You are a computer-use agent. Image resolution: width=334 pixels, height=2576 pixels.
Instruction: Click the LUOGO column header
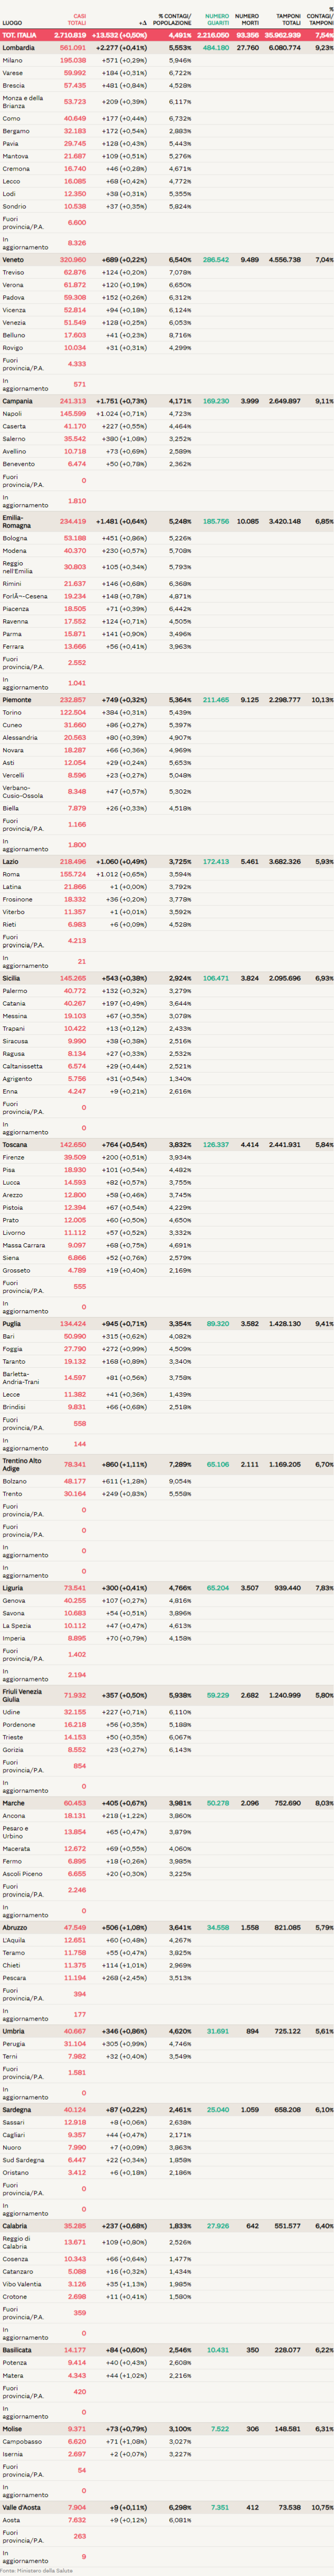[x=12, y=22]
